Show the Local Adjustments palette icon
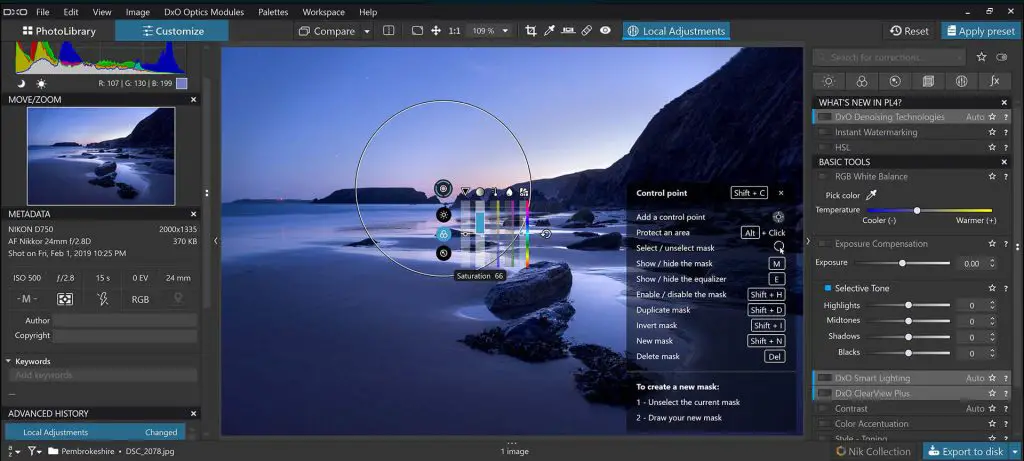This screenshot has width=1024, height=461. [x=961, y=81]
